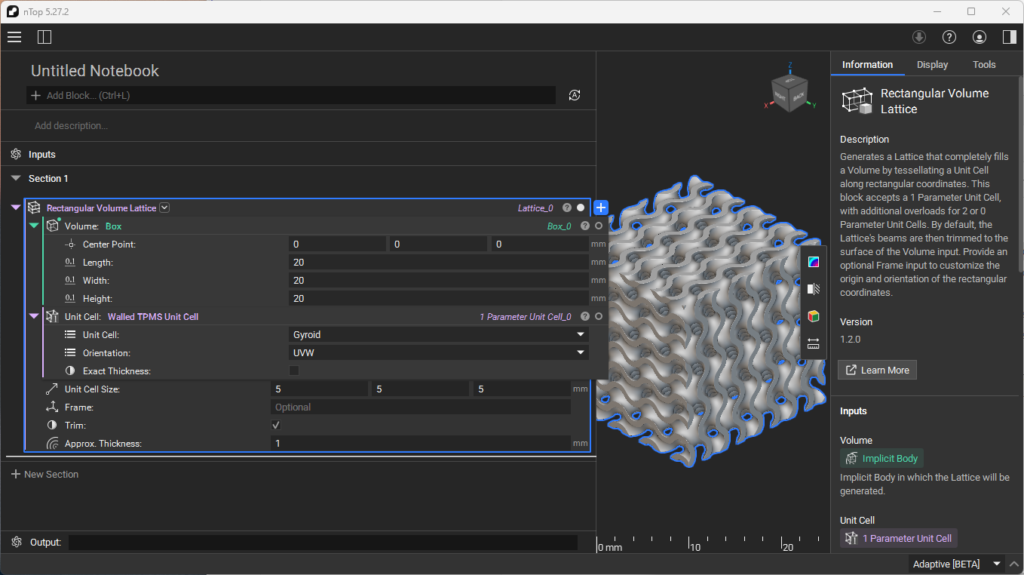
Task: Toggle visibility circle for Unit Cell_0
Action: 598,316
